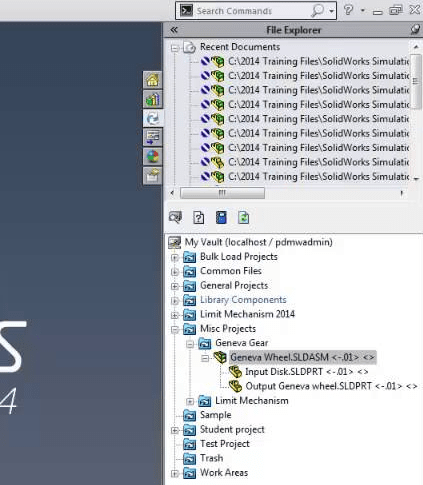Viewport: 423px width, 485px height.
Task: Click the Geneva Wheel assembly icon
Action: (220, 357)
